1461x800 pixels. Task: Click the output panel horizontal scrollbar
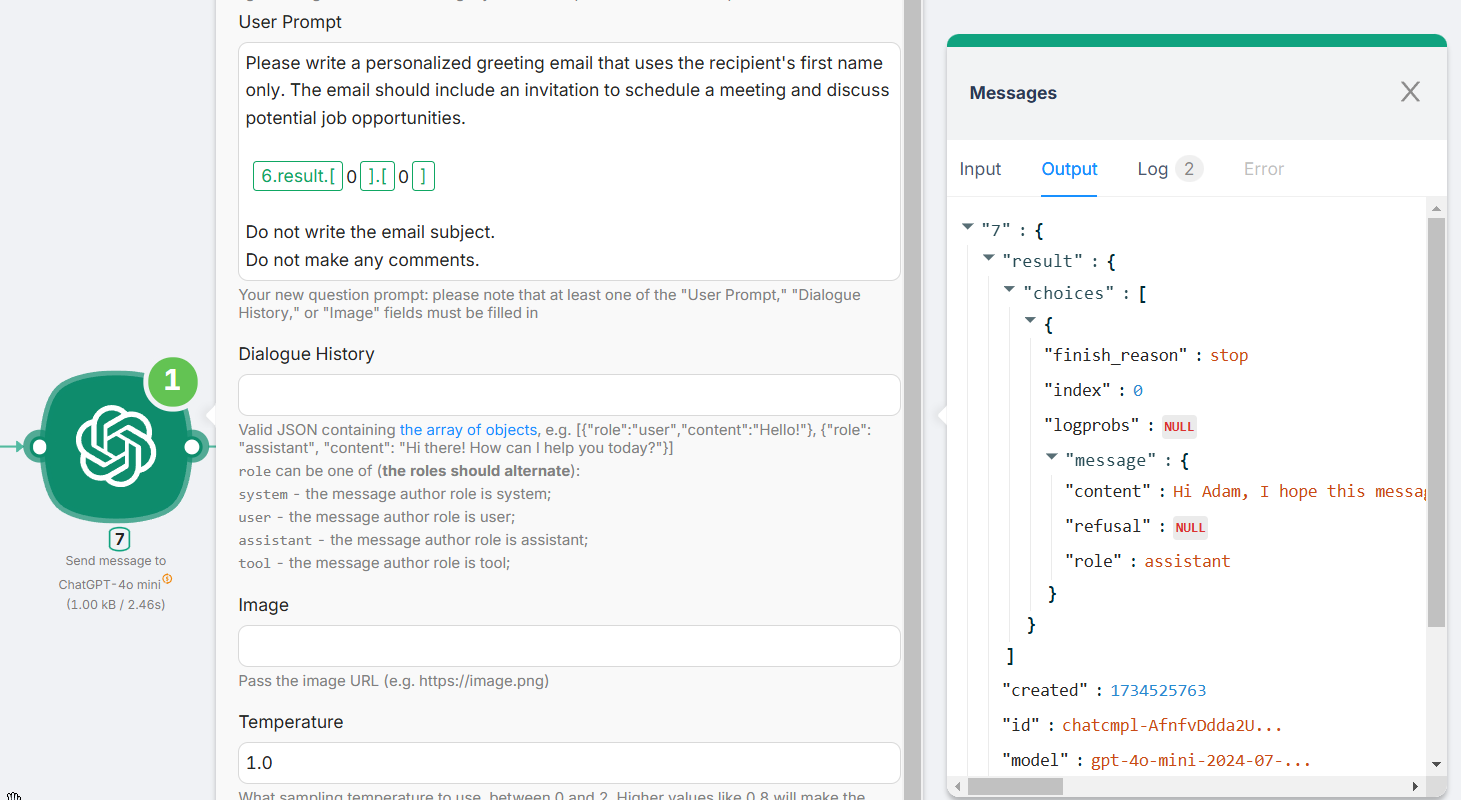pyautogui.click(x=1015, y=786)
